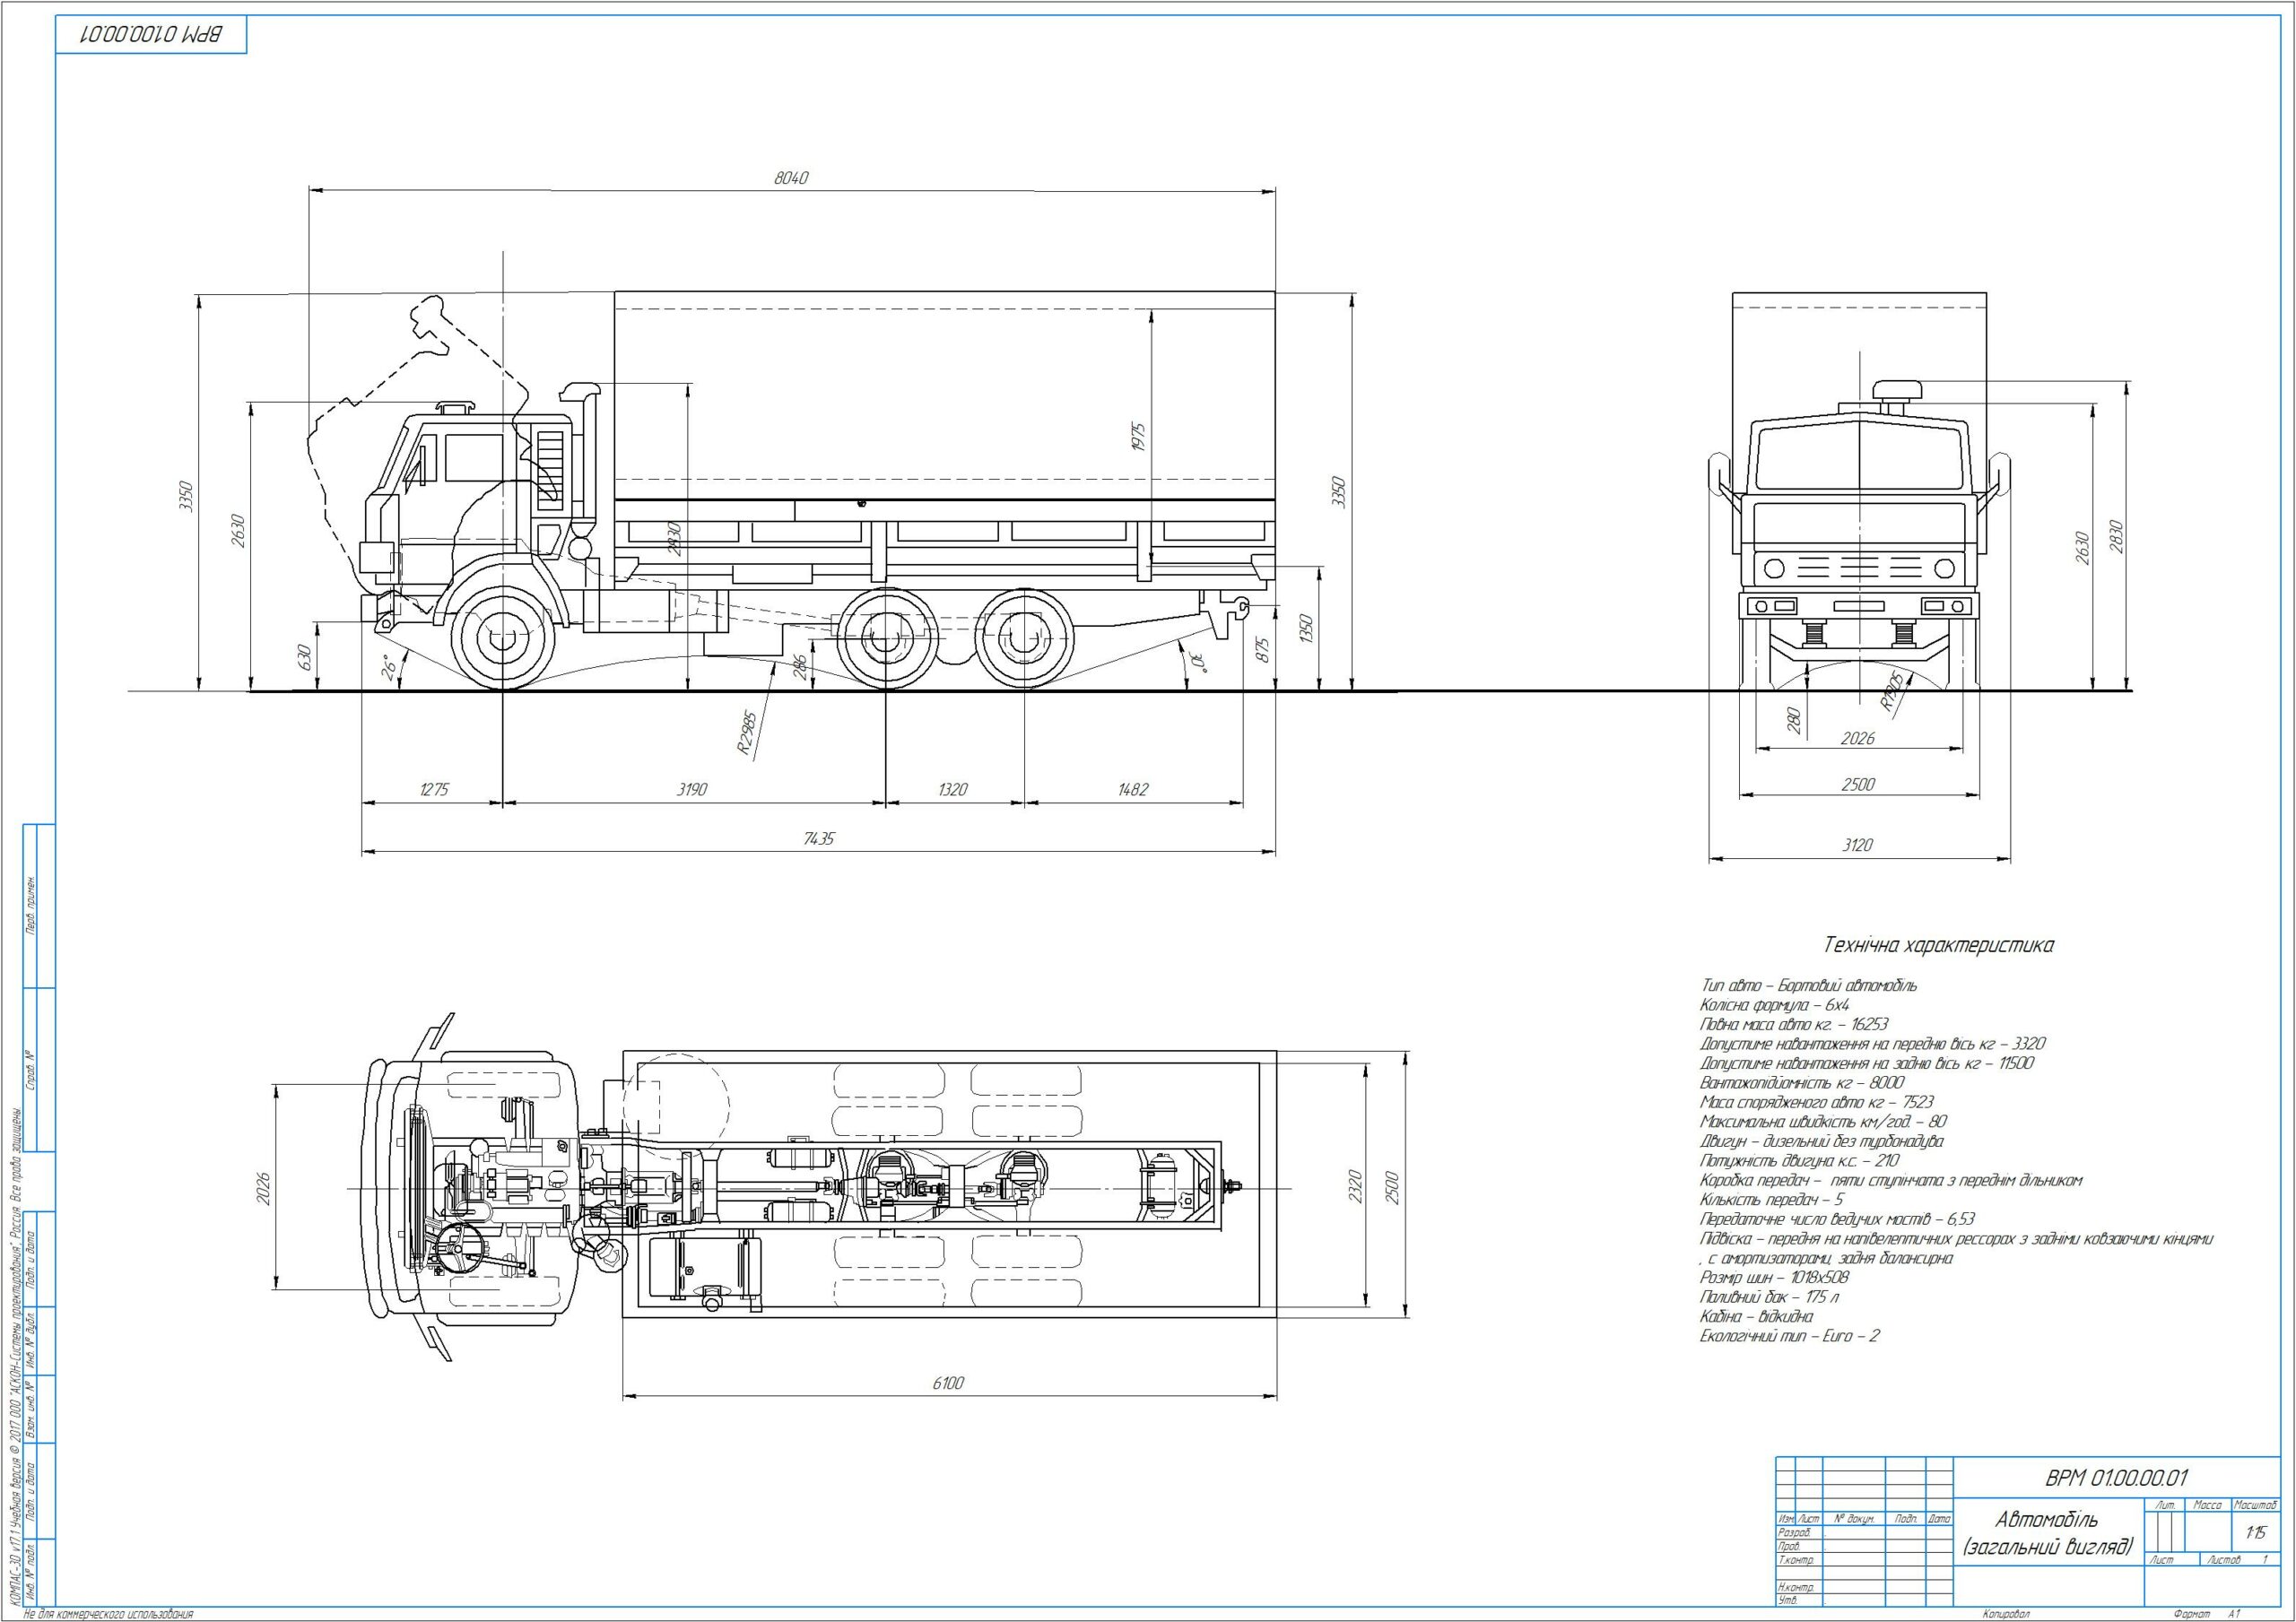2296x1622 pixels.
Task: Select the rear overhang dimension "1482"
Action: [x=1133, y=790]
